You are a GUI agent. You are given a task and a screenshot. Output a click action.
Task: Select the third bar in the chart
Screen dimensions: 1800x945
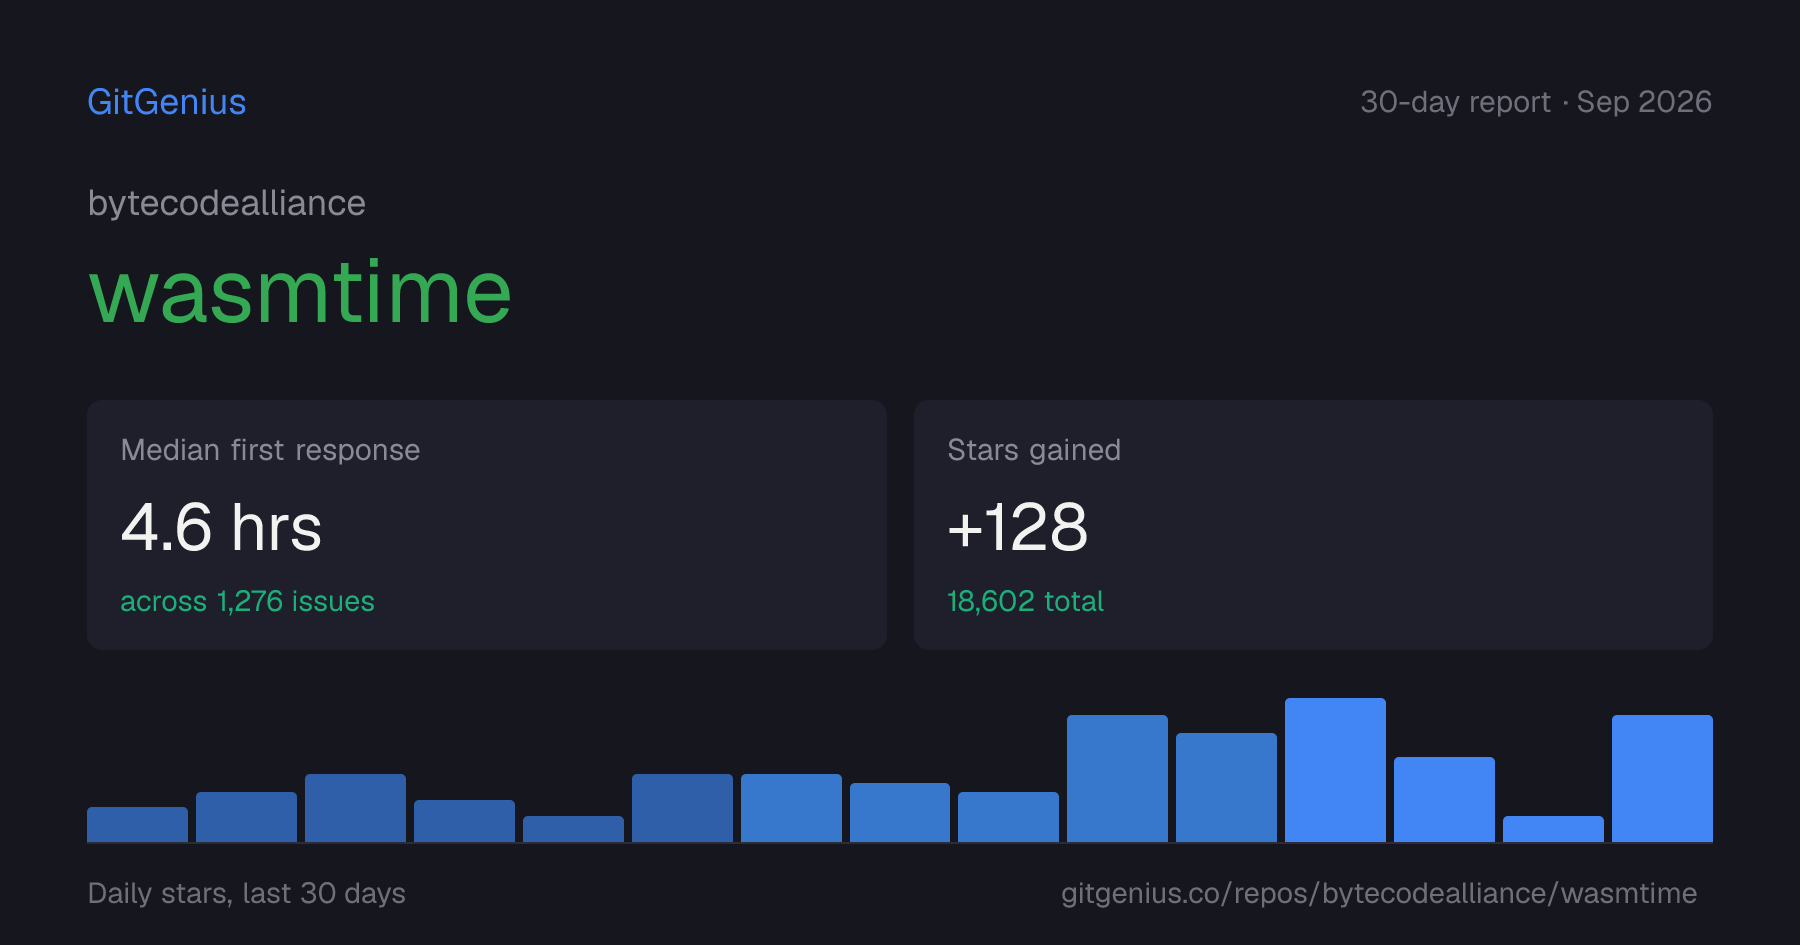click(x=355, y=808)
